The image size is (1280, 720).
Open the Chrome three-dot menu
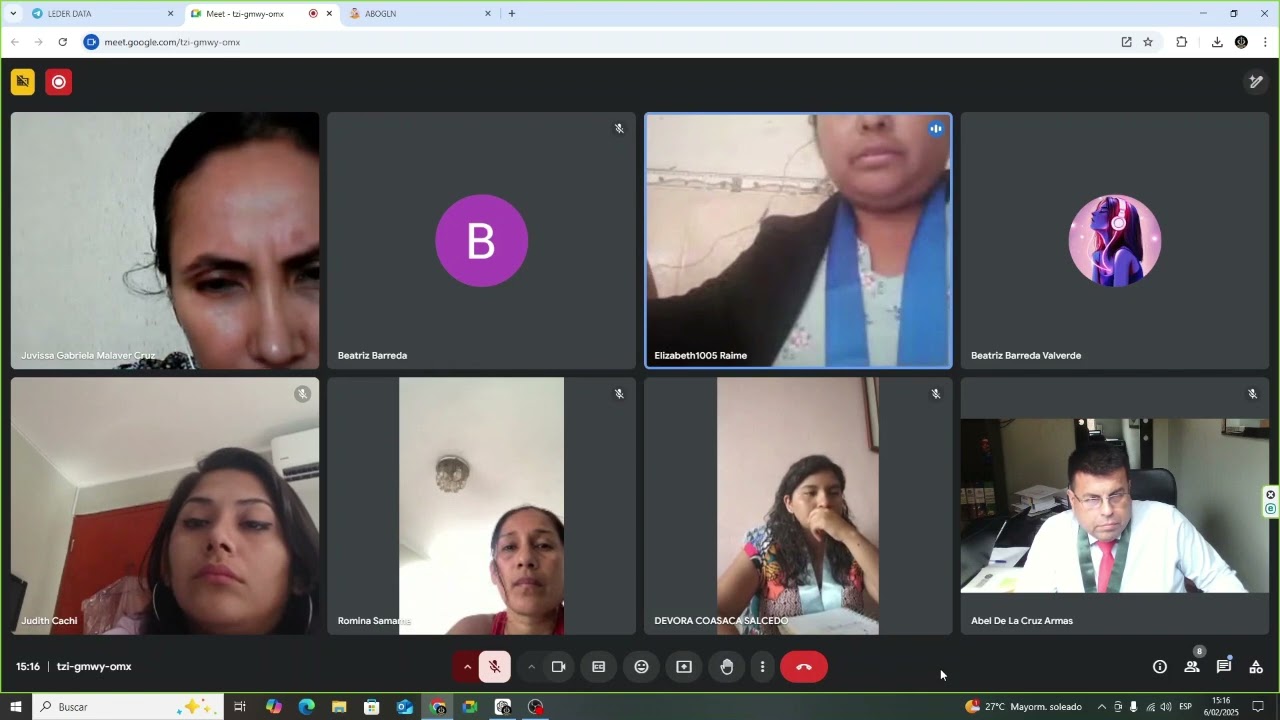point(1266,42)
